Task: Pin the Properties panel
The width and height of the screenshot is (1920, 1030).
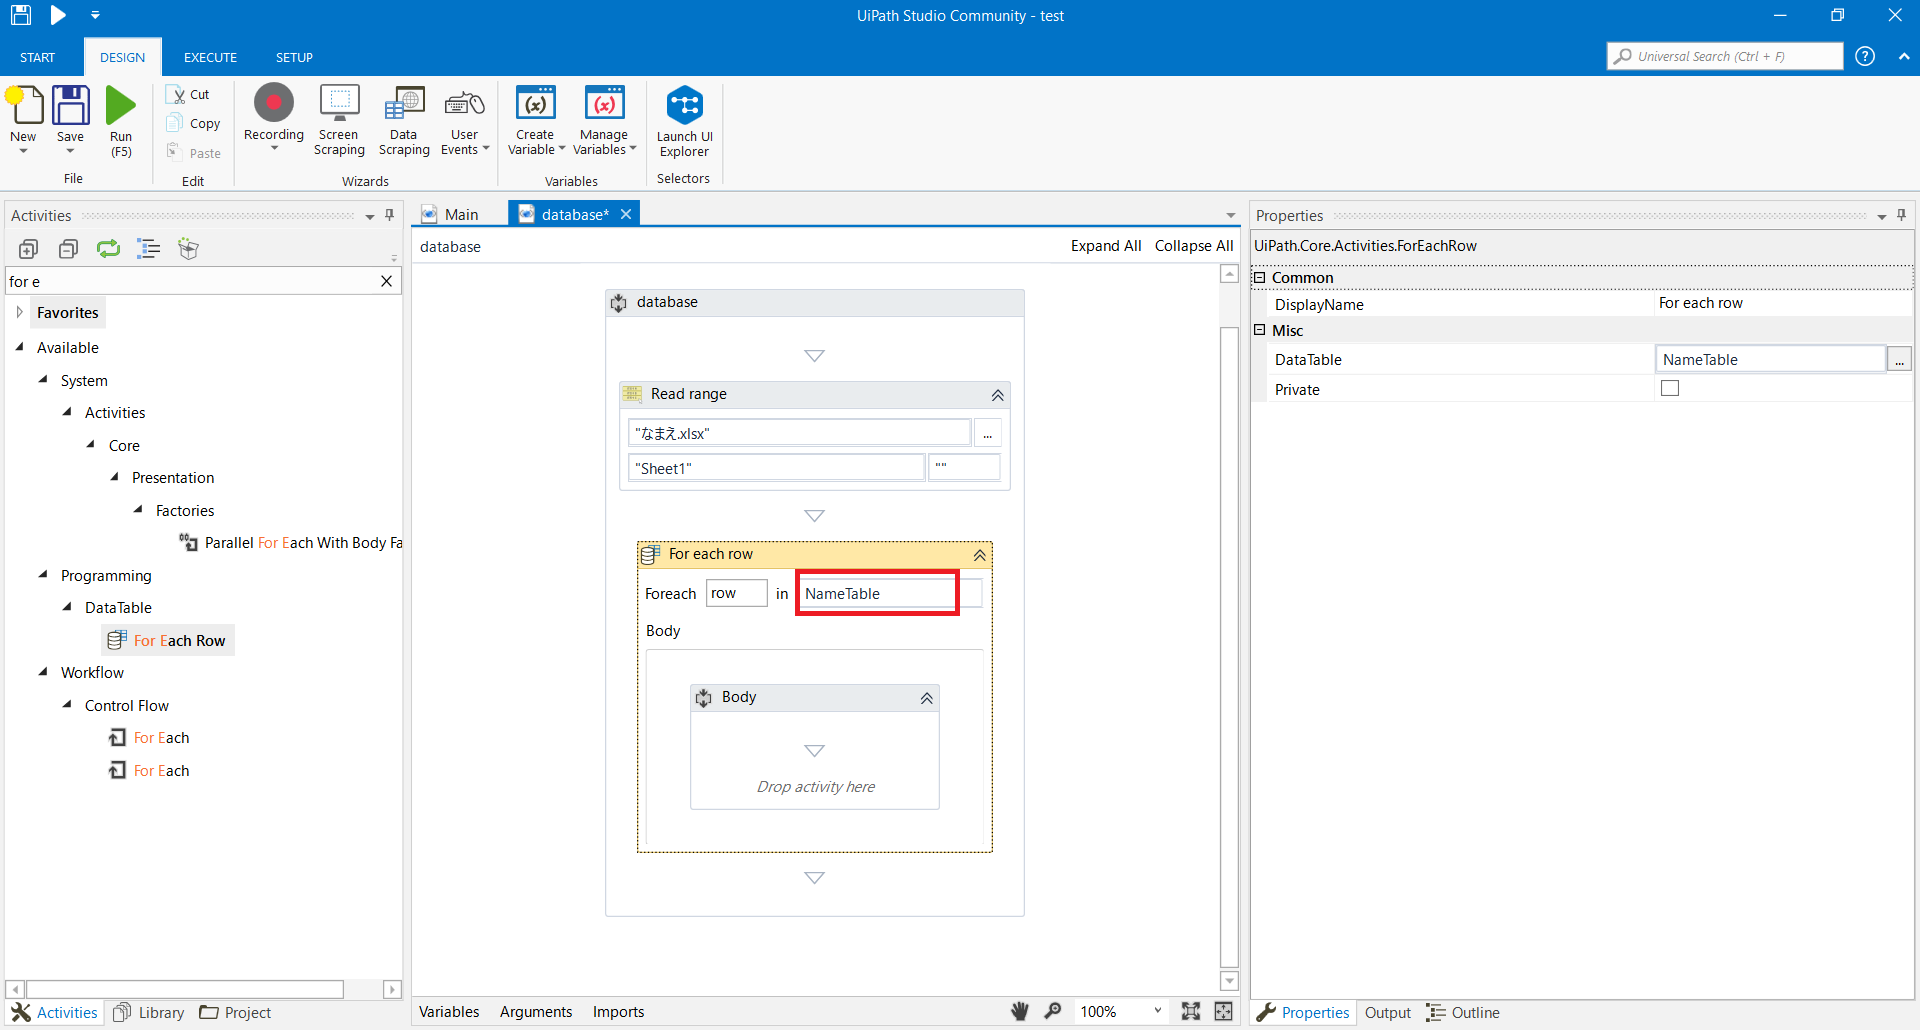Action: tap(1901, 214)
